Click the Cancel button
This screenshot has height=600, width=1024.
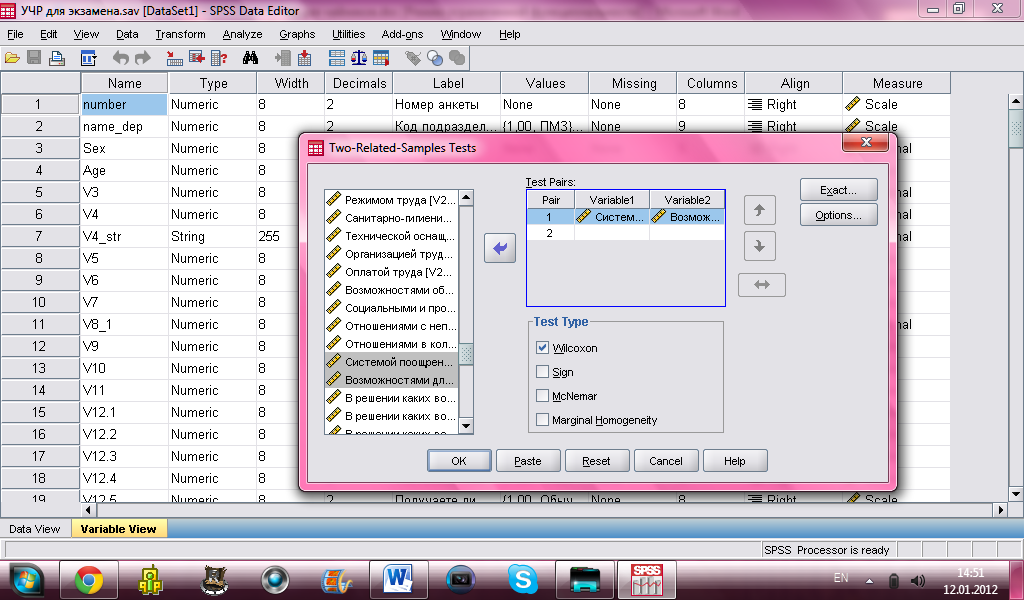coord(665,461)
